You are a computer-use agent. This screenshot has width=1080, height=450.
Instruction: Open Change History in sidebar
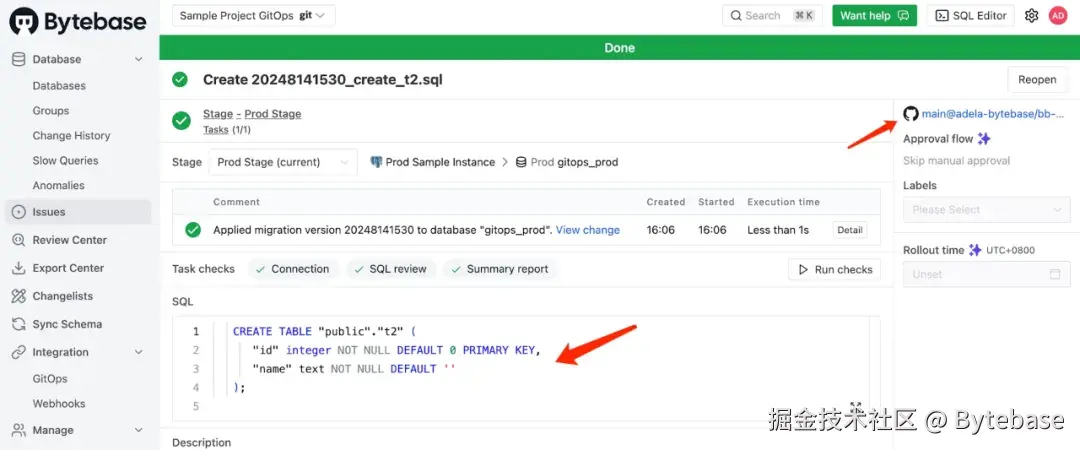pos(72,136)
